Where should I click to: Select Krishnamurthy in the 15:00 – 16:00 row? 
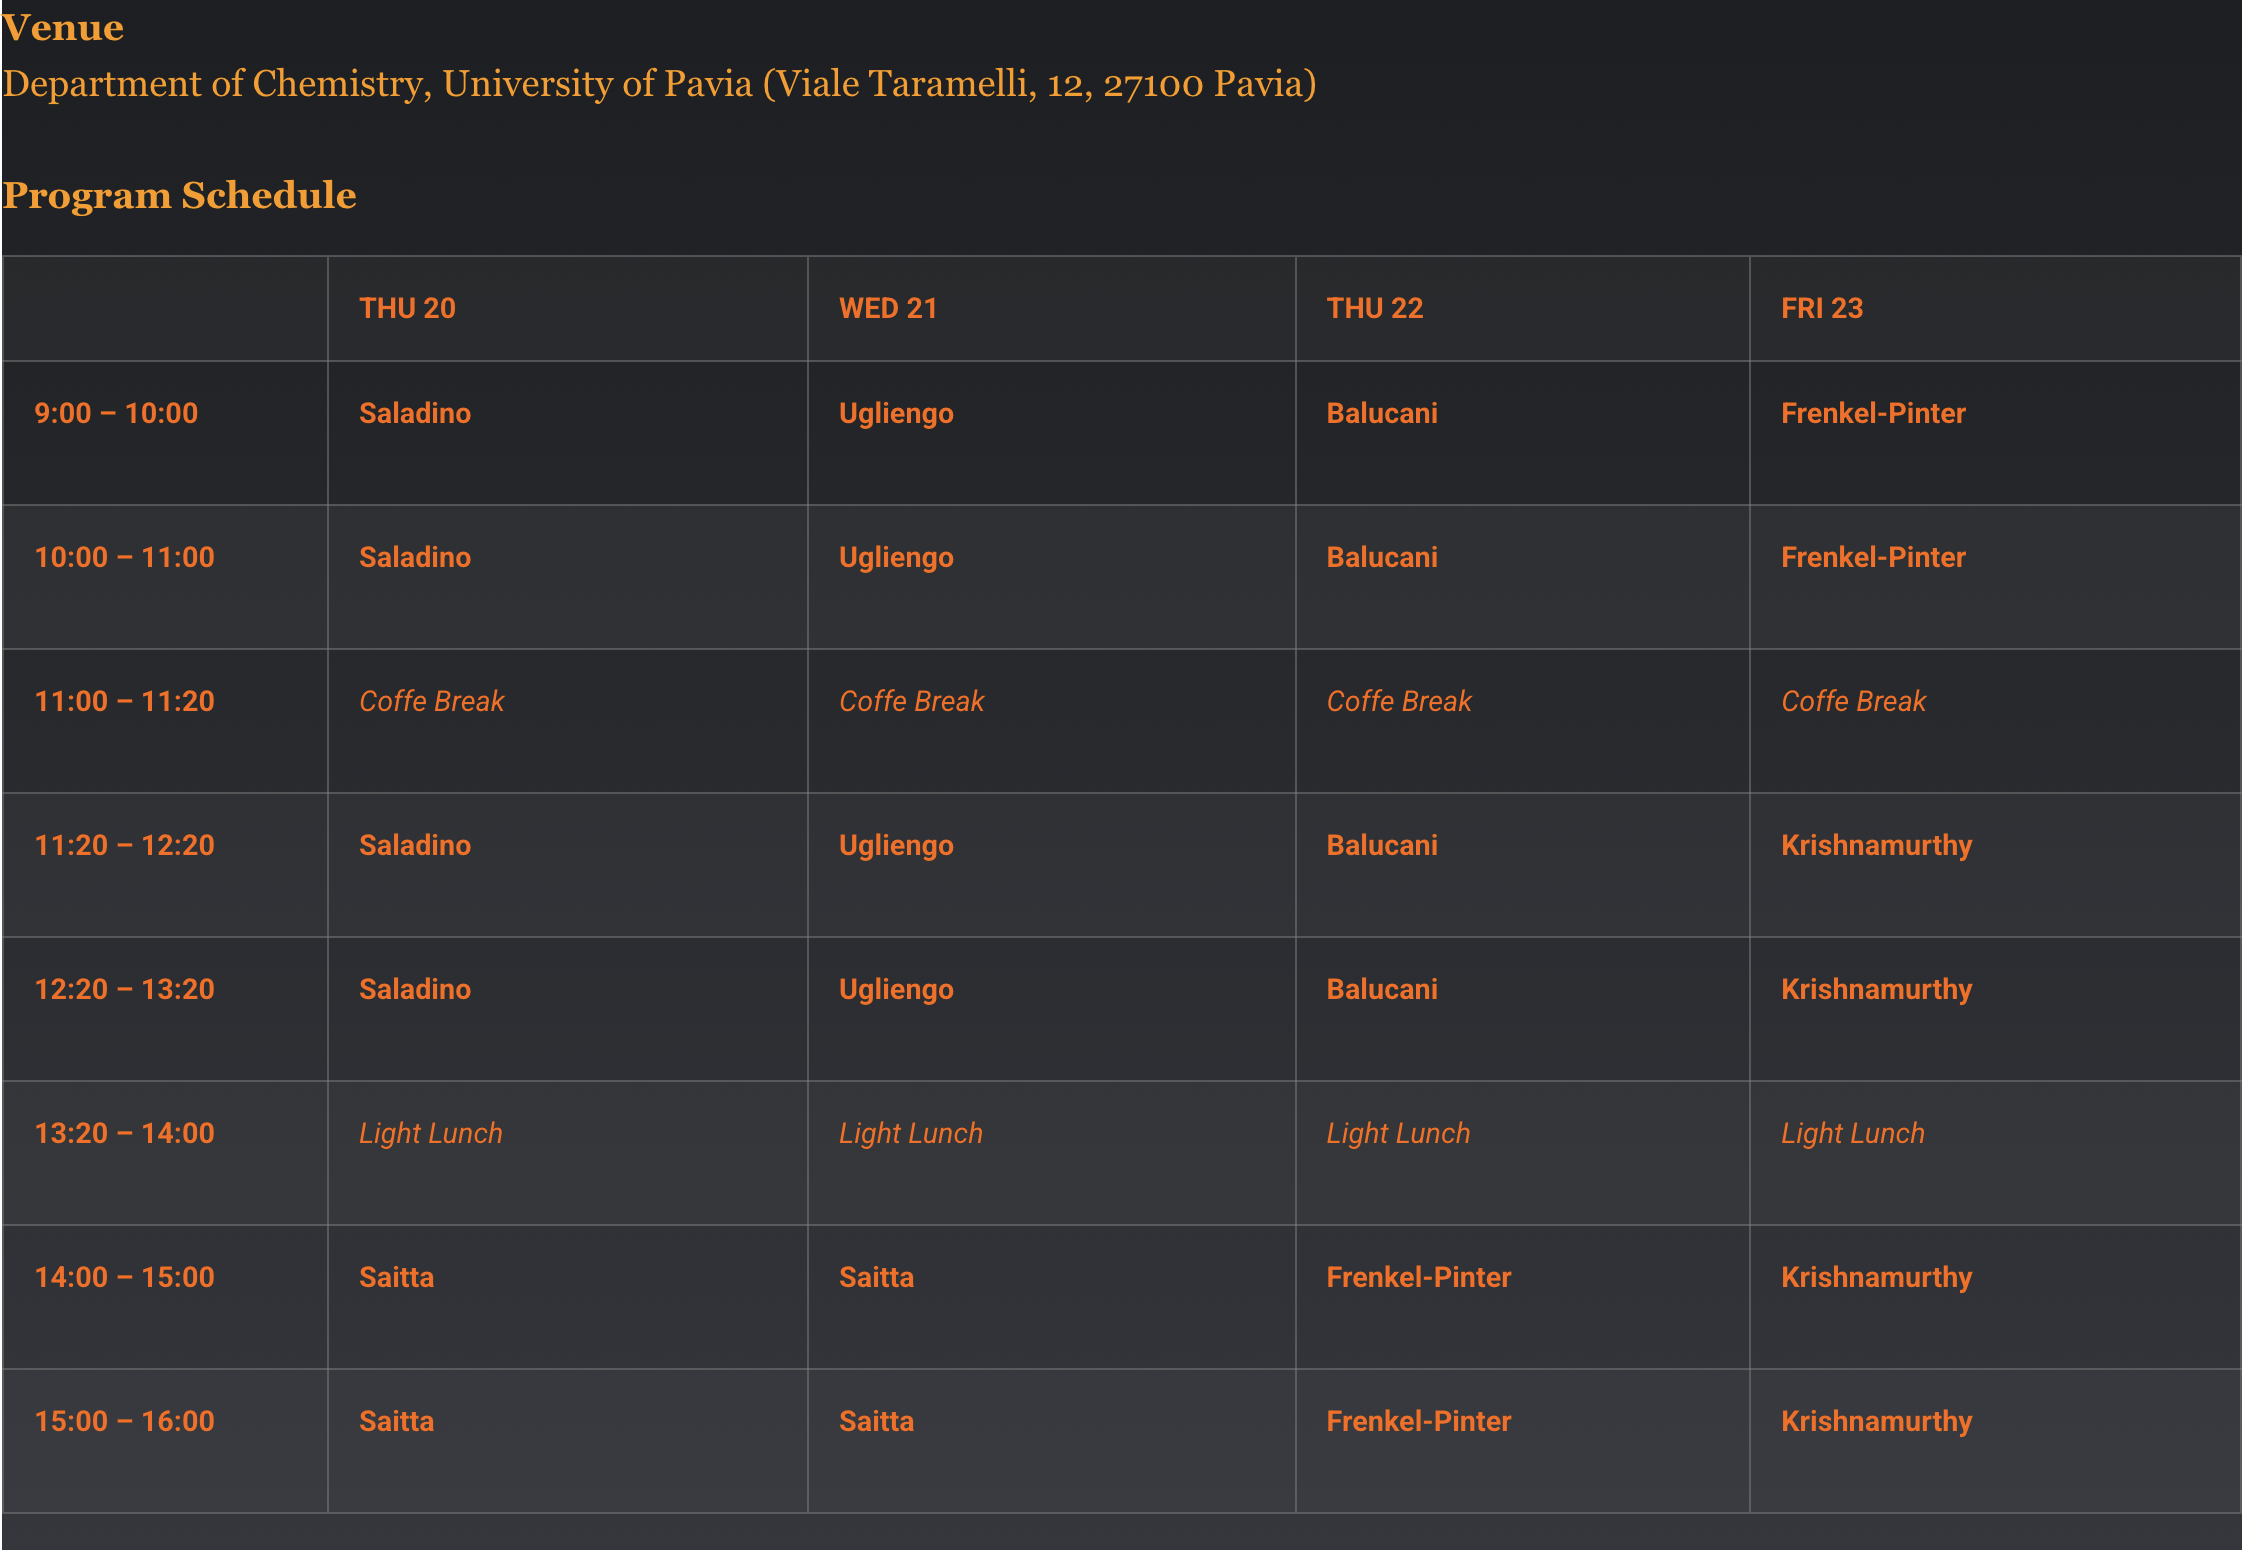[1876, 1421]
